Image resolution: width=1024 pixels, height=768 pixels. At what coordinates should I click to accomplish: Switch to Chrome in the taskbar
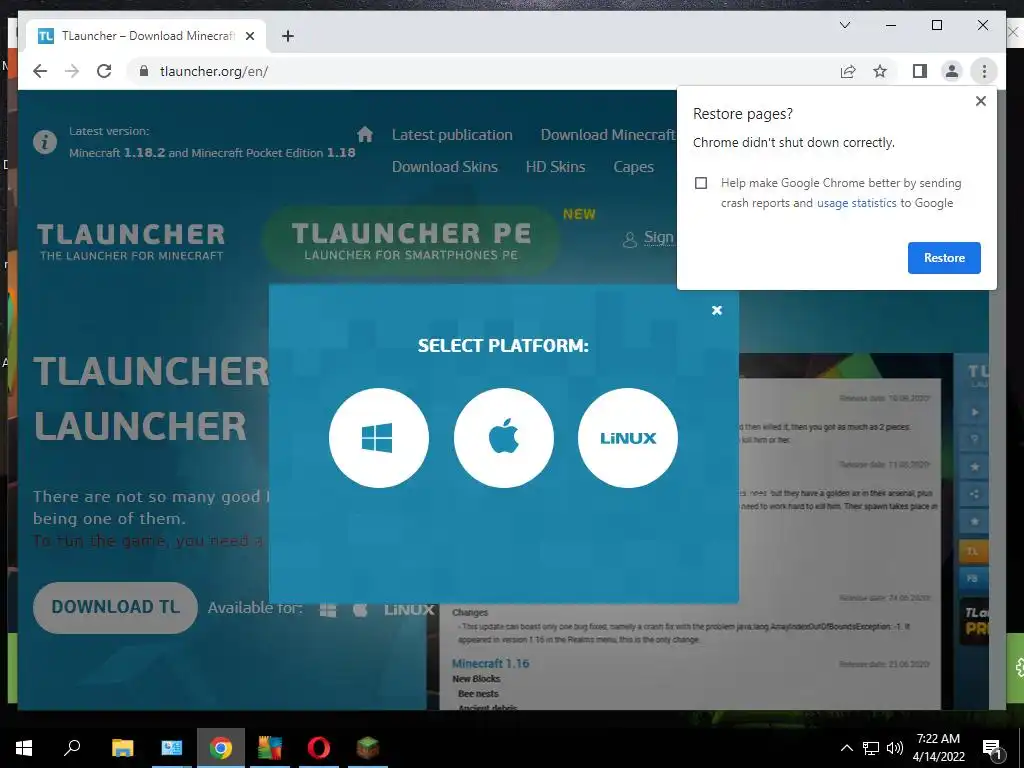point(221,748)
